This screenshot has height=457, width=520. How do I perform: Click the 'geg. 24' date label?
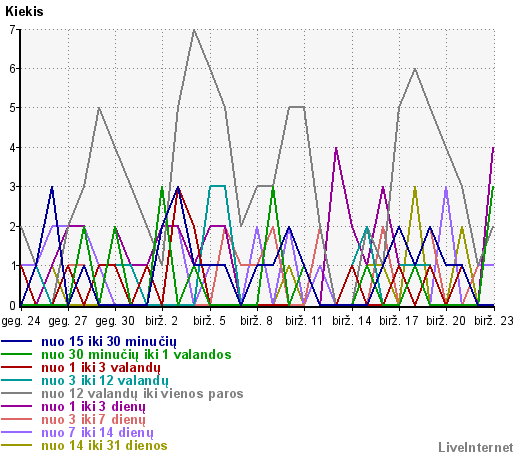pos(21,321)
